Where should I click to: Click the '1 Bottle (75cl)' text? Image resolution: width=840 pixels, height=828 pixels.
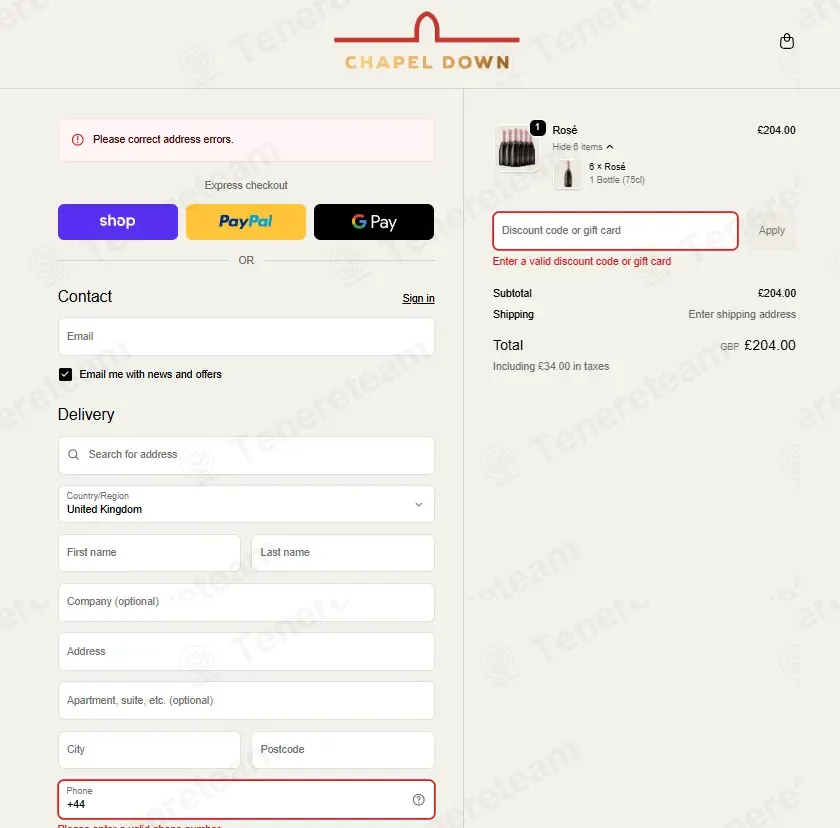click(x=617, y=180)
